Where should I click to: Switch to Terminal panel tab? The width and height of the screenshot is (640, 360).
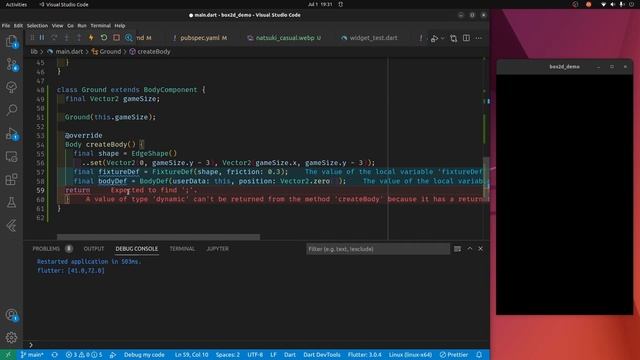(182, 249)
